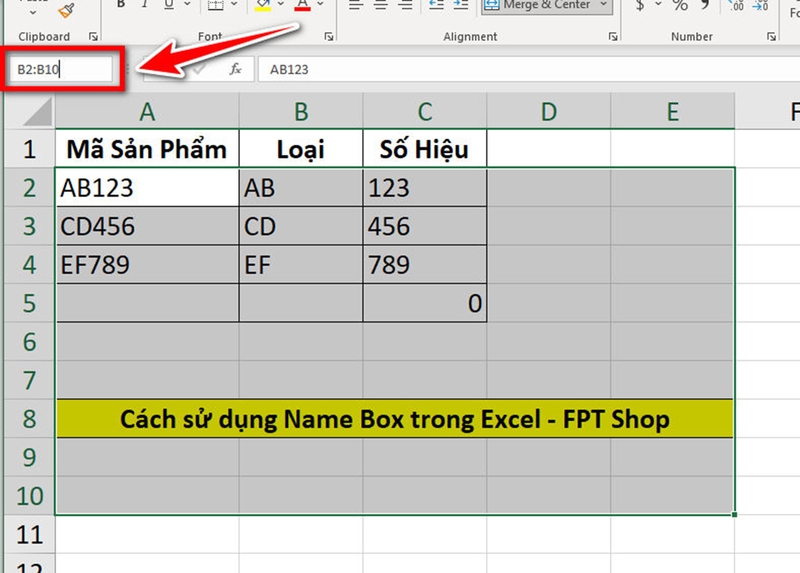The width and height of the screenshot is (800, 573).
Task: Expand Accounting format dropdown arrow
Action: (x=658, y=5)
